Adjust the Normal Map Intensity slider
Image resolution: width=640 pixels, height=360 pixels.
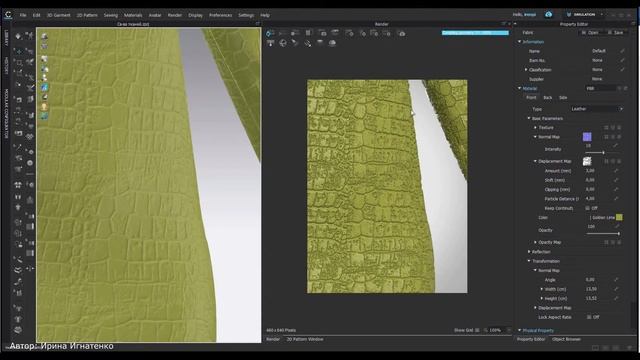(603, 153)
